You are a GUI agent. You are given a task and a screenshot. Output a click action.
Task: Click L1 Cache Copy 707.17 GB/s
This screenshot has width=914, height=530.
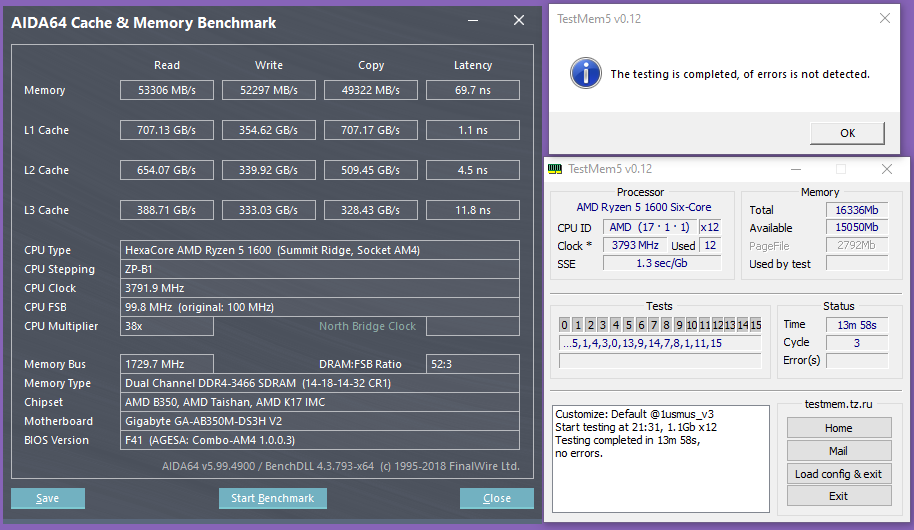click(x=371, y=130)
